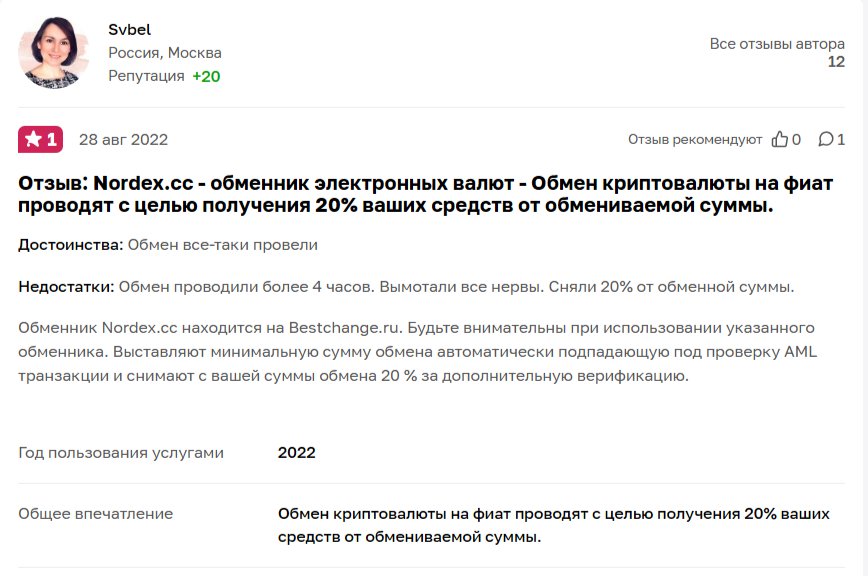The height and width of the screenshot is (576, 868).
Task: Click the thumbs-up recommend icon
Action: pyautogui.click(x=779, y=139)
